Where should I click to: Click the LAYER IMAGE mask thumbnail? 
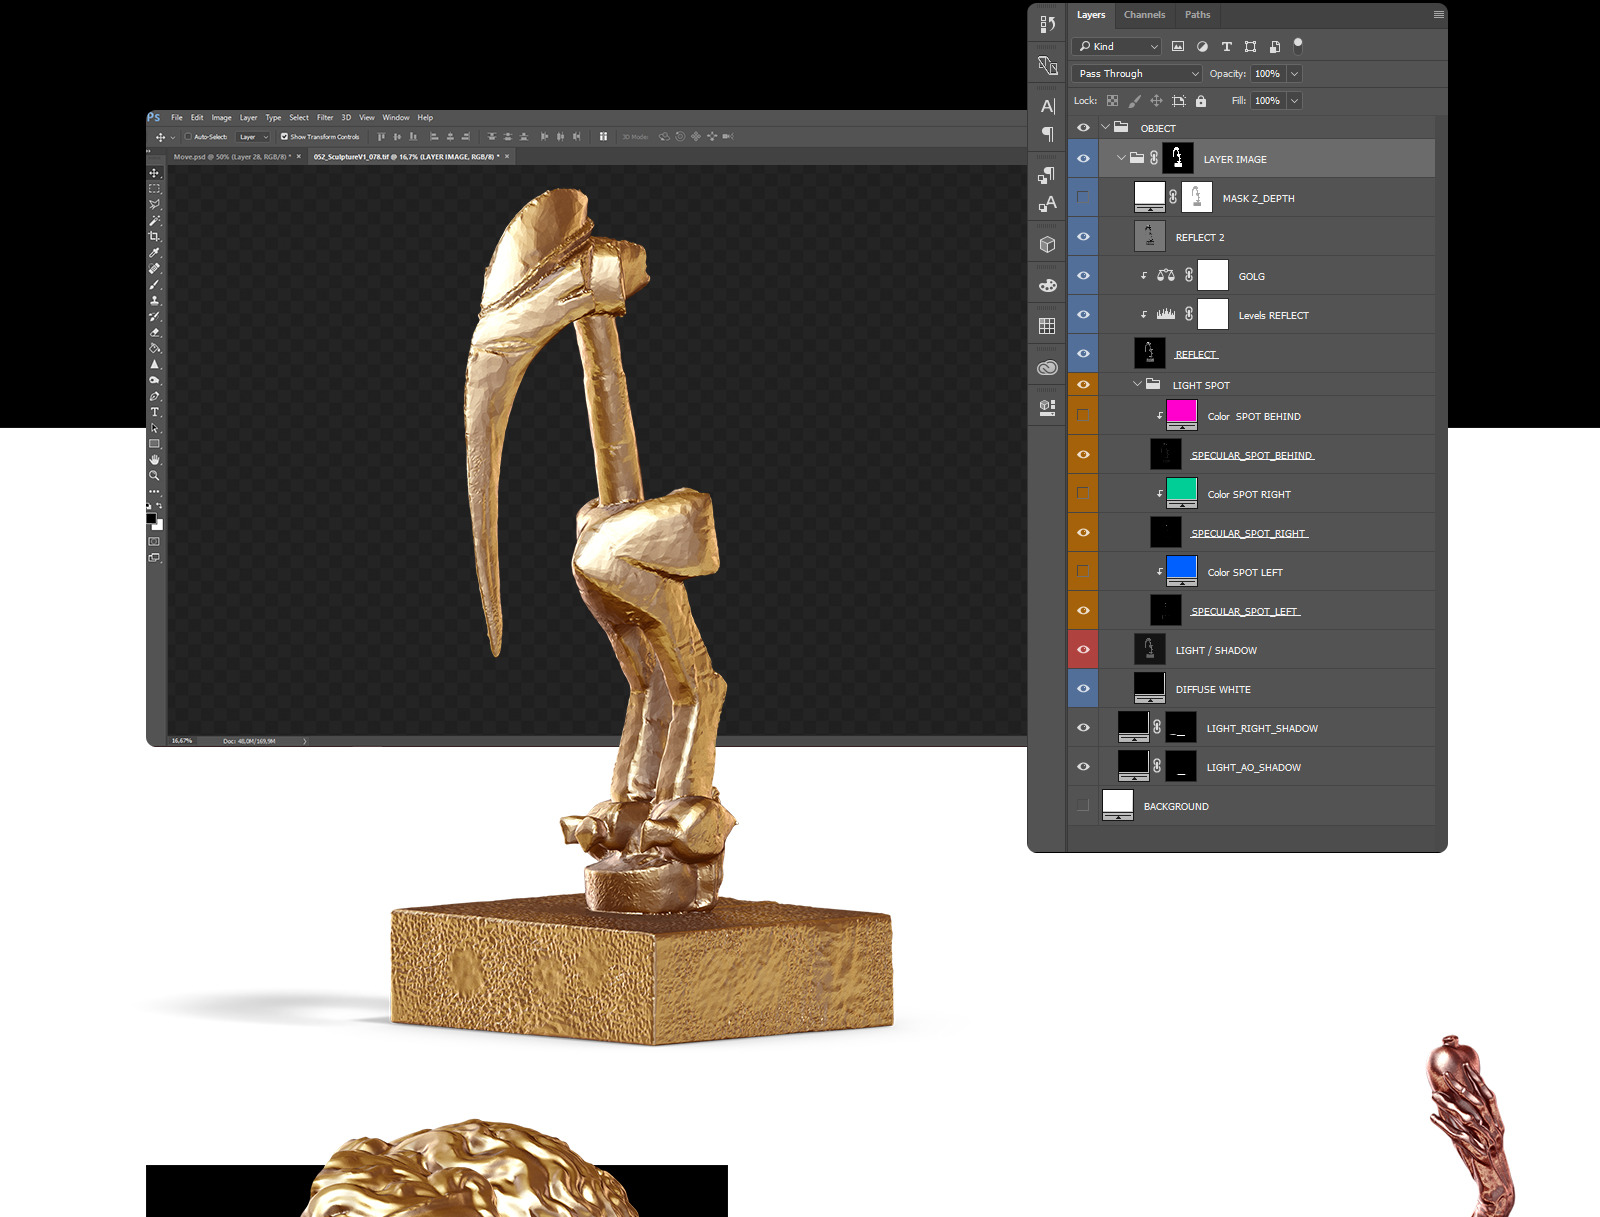coord(1178,159)
